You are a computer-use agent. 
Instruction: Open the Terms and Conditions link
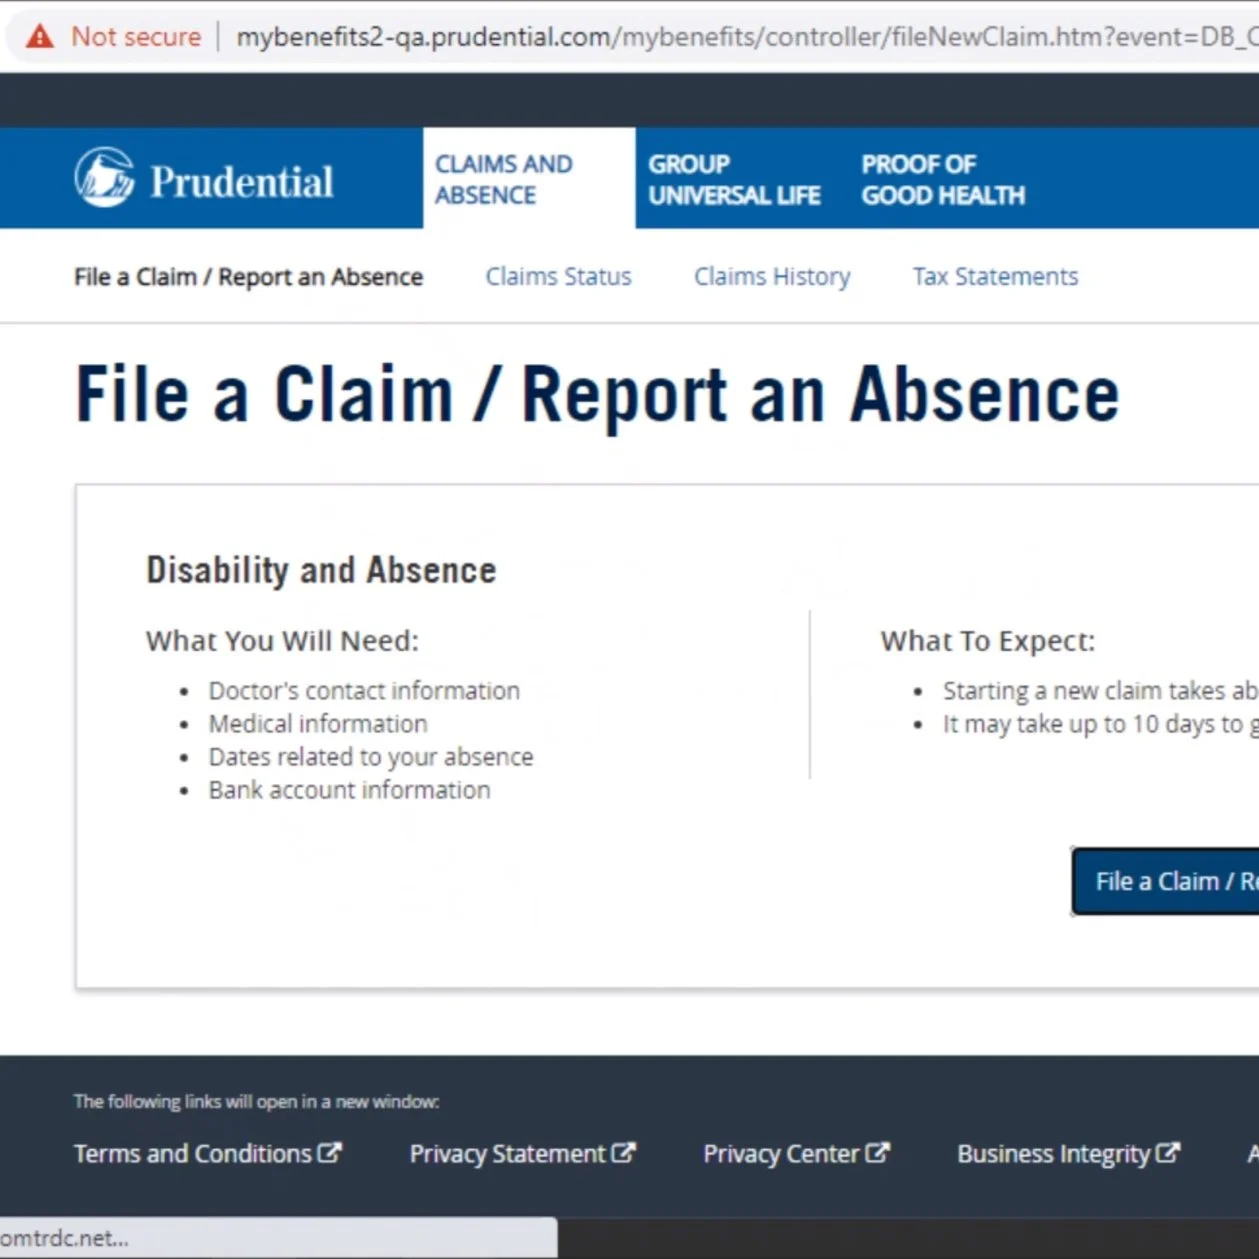pyautogui.click(x=190, y=1152)
